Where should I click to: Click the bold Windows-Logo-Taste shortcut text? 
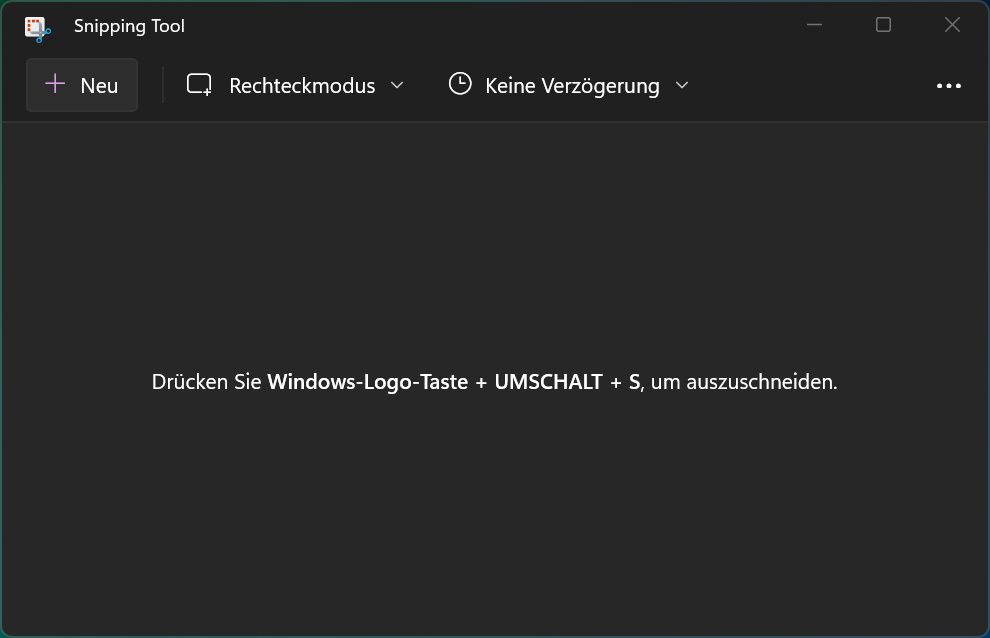[368, 382]
